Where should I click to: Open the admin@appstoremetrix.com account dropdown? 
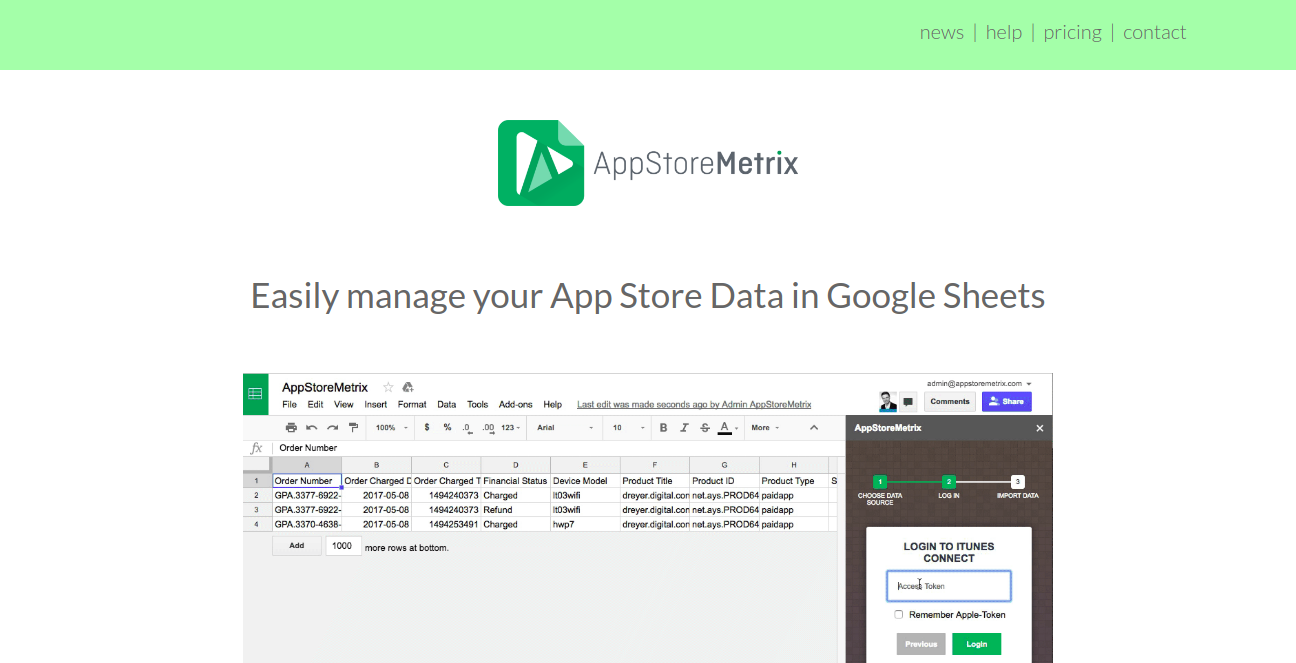click(979, 383)
